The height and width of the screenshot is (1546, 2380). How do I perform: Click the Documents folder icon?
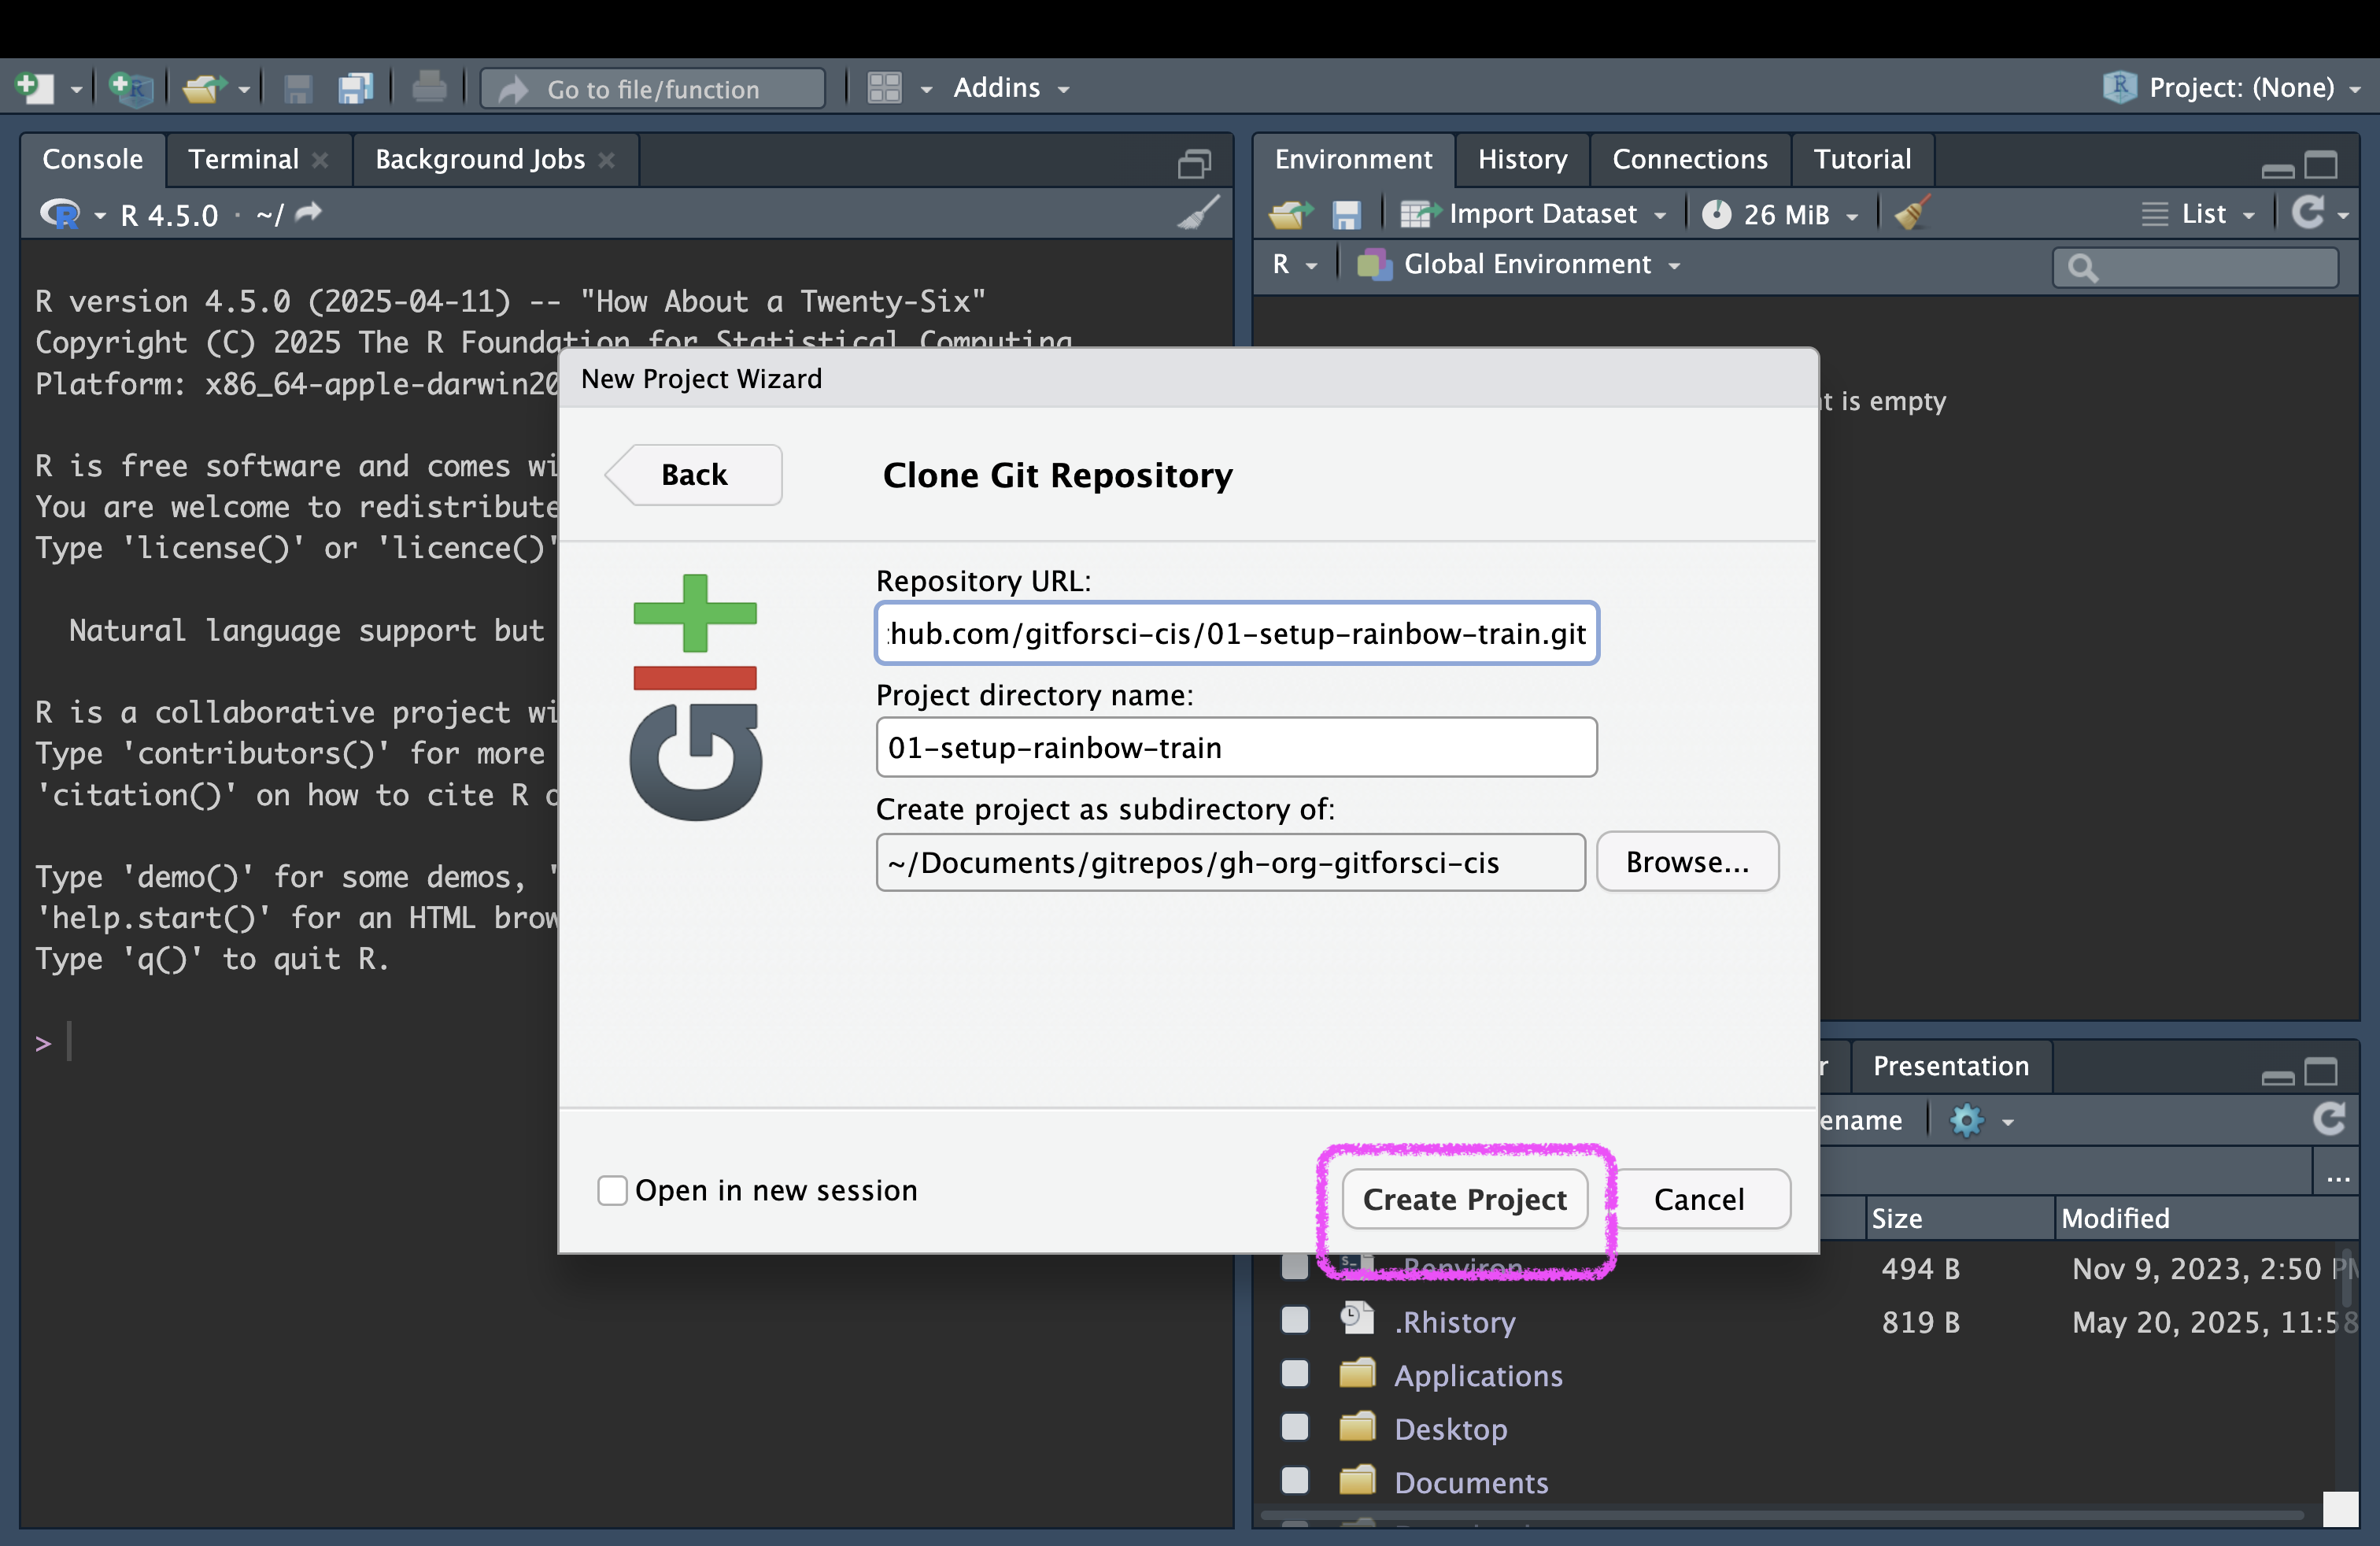coord(1357,1480)
